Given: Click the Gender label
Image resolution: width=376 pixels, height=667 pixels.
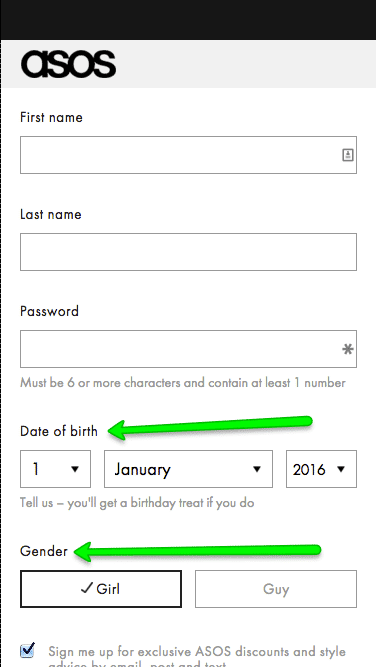Looking at the screenshot, I should (44, 551).
